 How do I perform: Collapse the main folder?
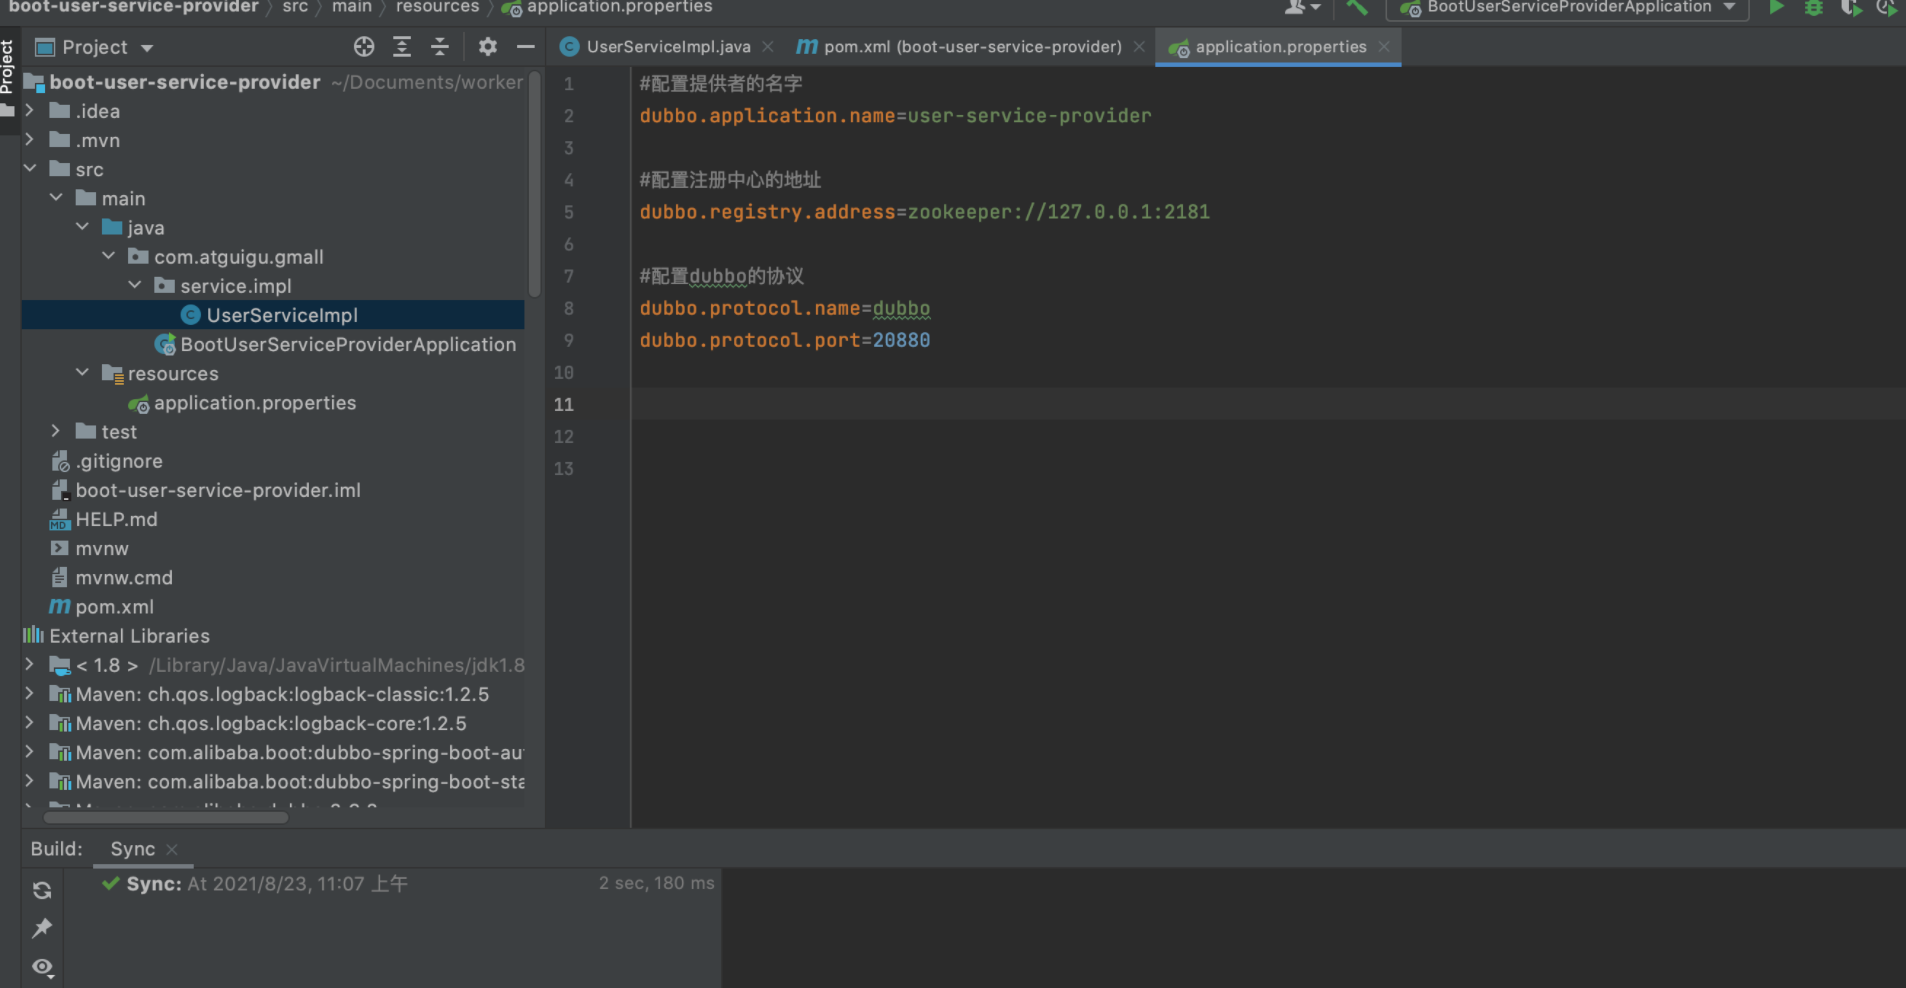click(x=56, y=198)
